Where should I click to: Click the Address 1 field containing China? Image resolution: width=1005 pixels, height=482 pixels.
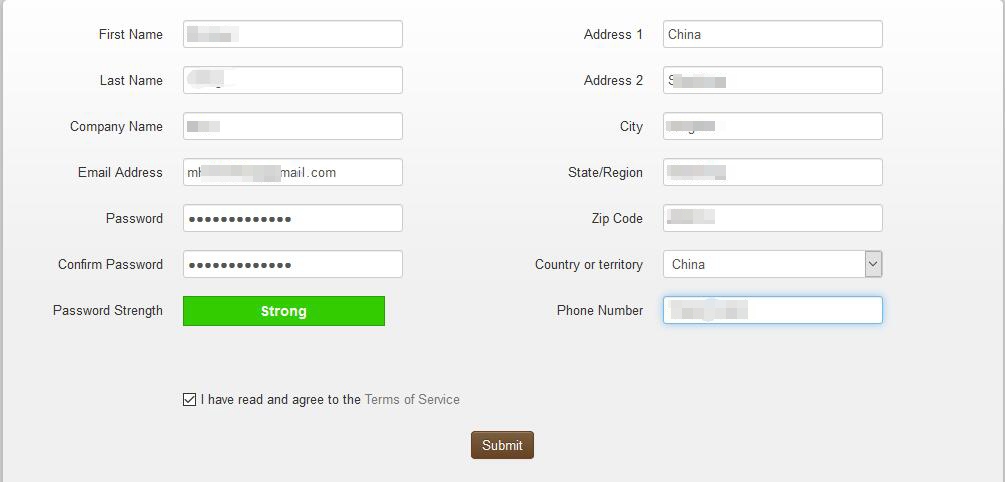(772, 34)
